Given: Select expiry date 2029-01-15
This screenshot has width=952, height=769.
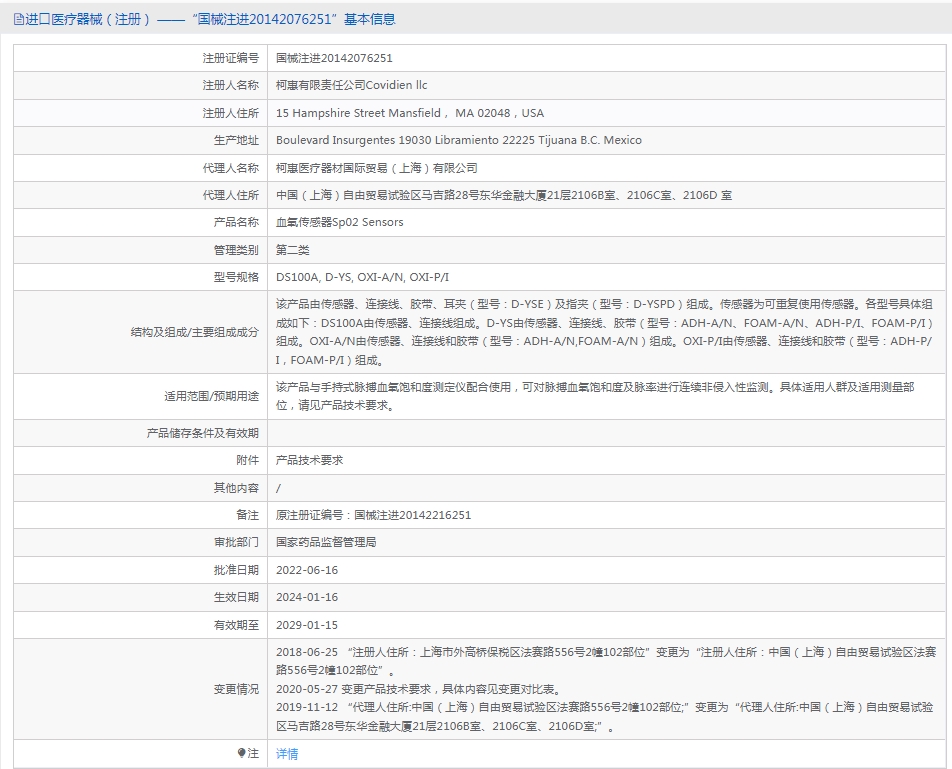Looking at the screenshot, I should point(307,625).
